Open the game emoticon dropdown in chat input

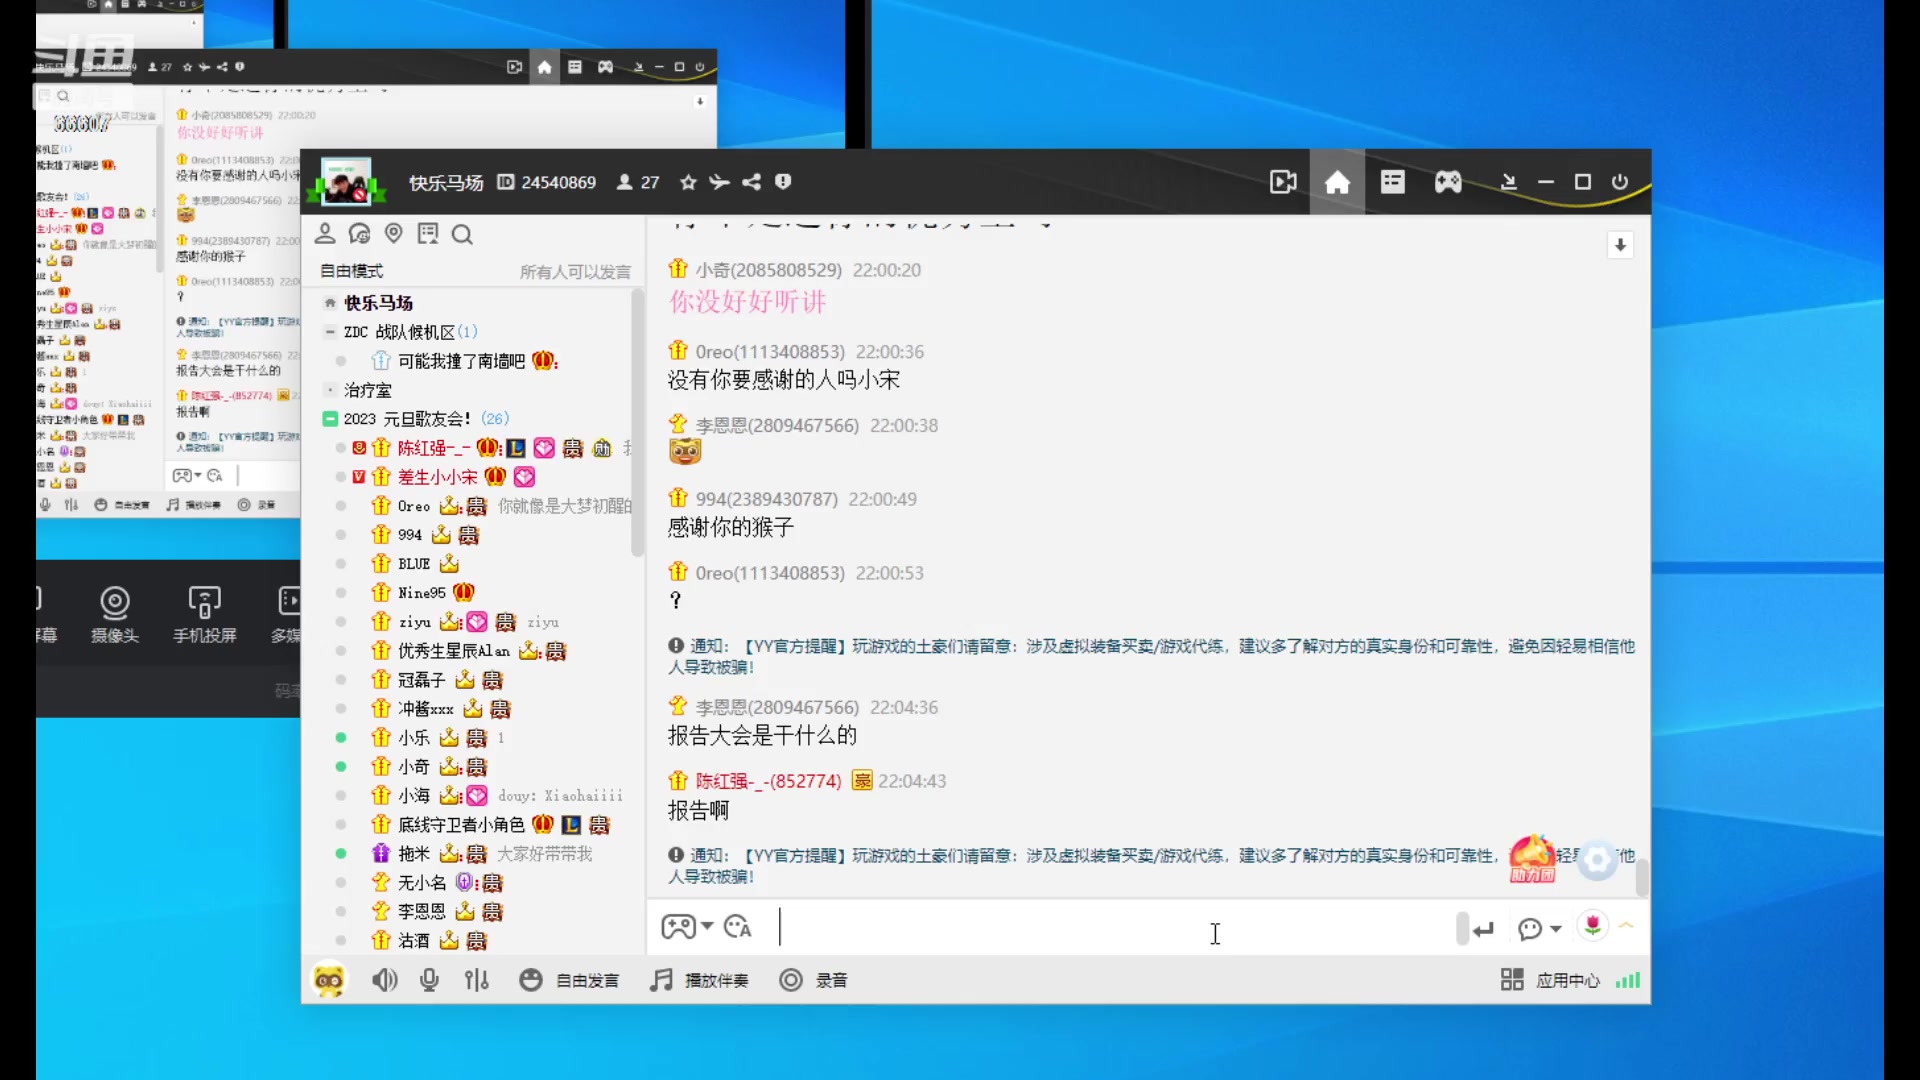point(687,927)
